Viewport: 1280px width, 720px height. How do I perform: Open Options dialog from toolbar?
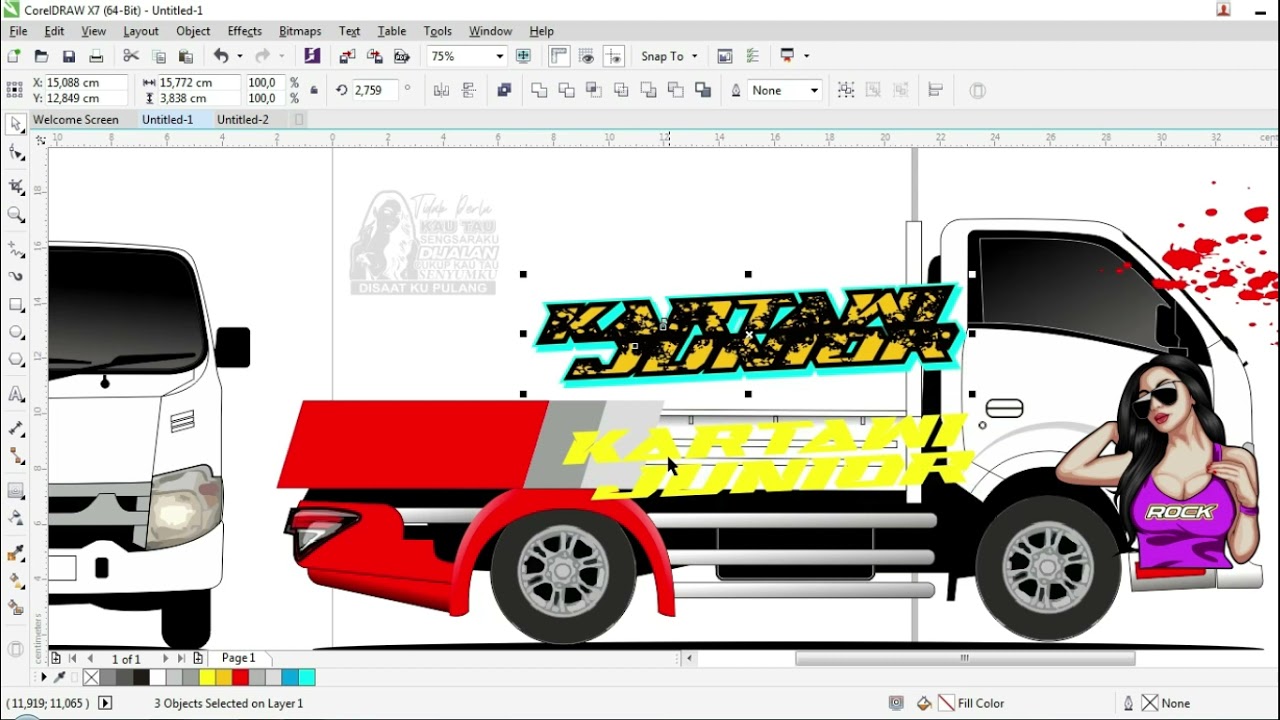click(753, 56)
